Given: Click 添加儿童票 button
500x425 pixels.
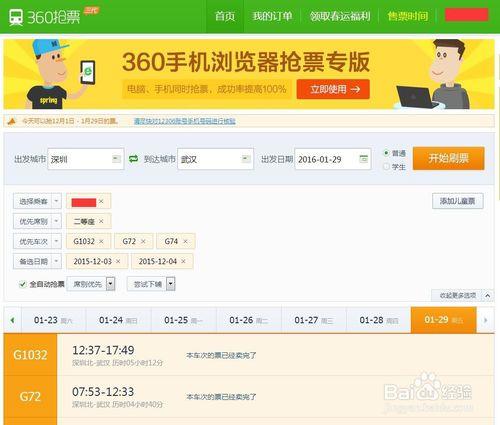Looking at the screenshot, I should (458, 201).
